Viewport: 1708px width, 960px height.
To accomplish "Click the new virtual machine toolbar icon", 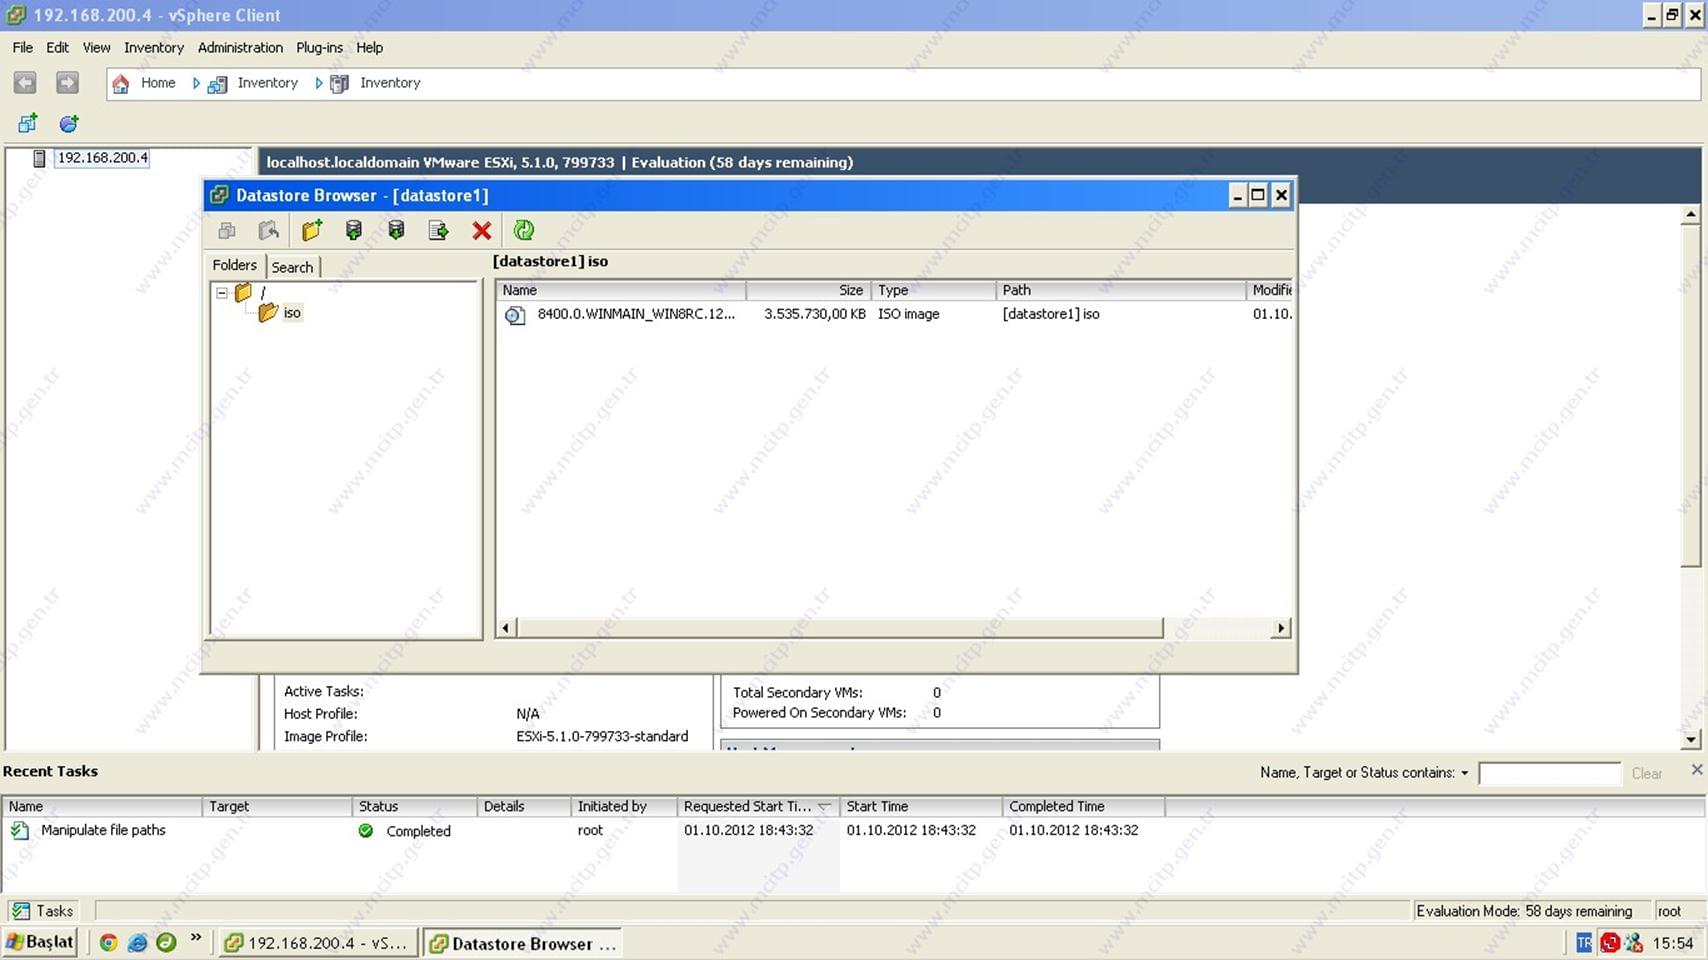I will point(28,123).
